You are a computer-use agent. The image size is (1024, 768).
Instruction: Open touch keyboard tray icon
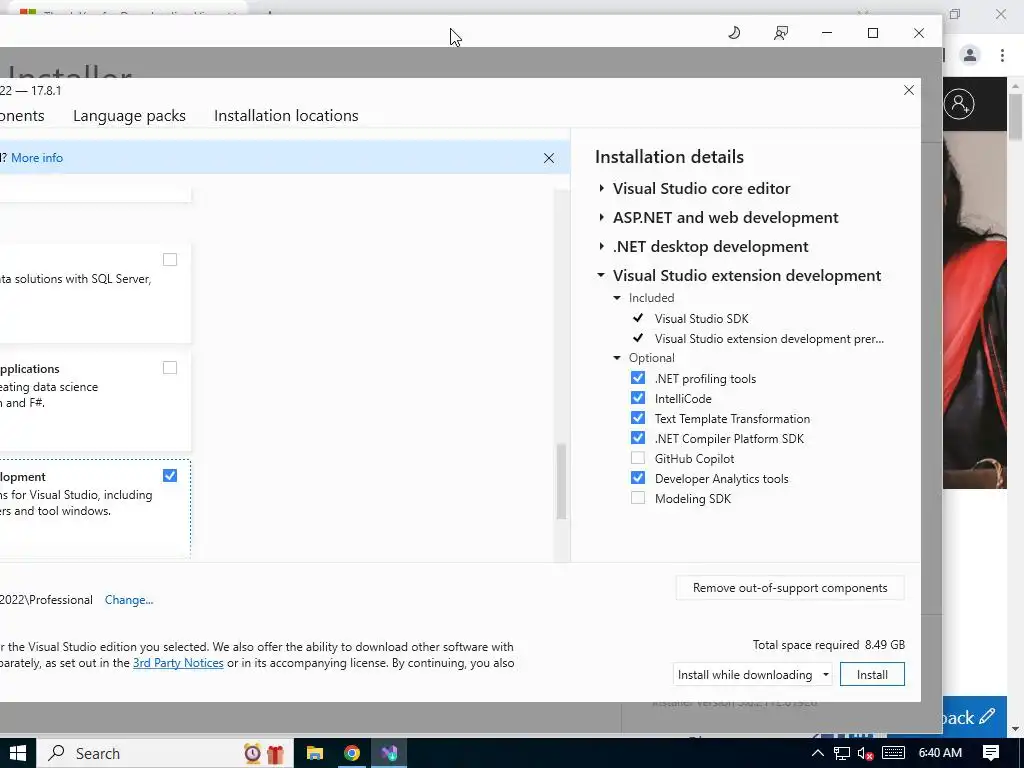(x=893, y=753)
